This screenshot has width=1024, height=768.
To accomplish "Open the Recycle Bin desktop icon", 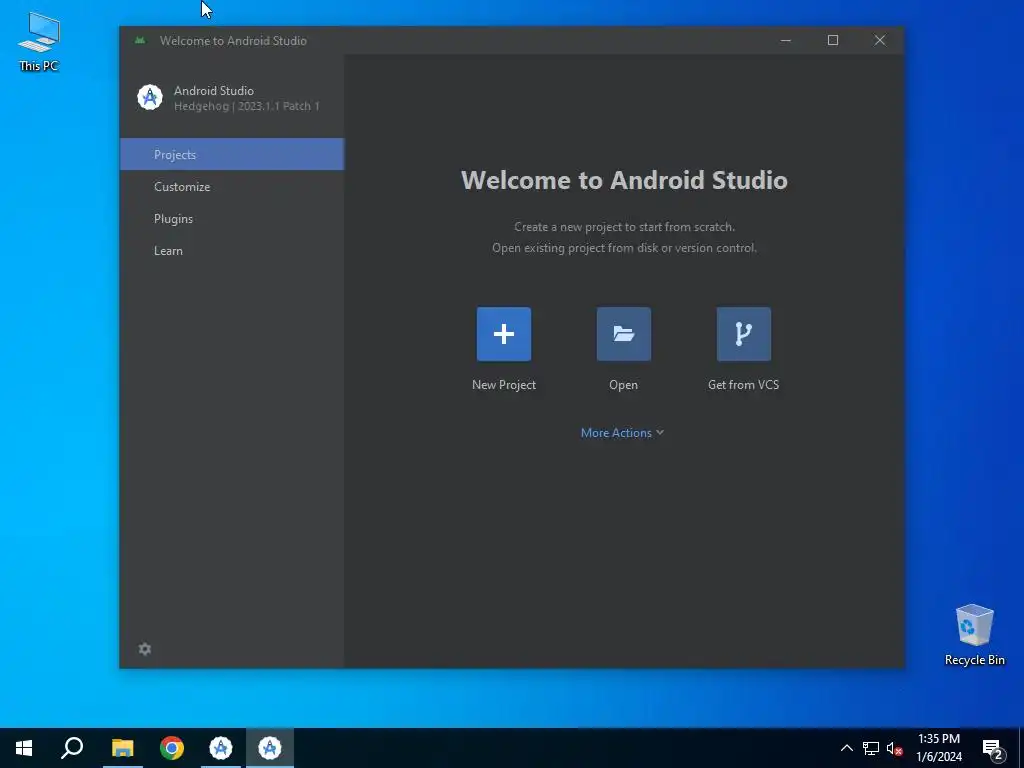I will point(974,635).
